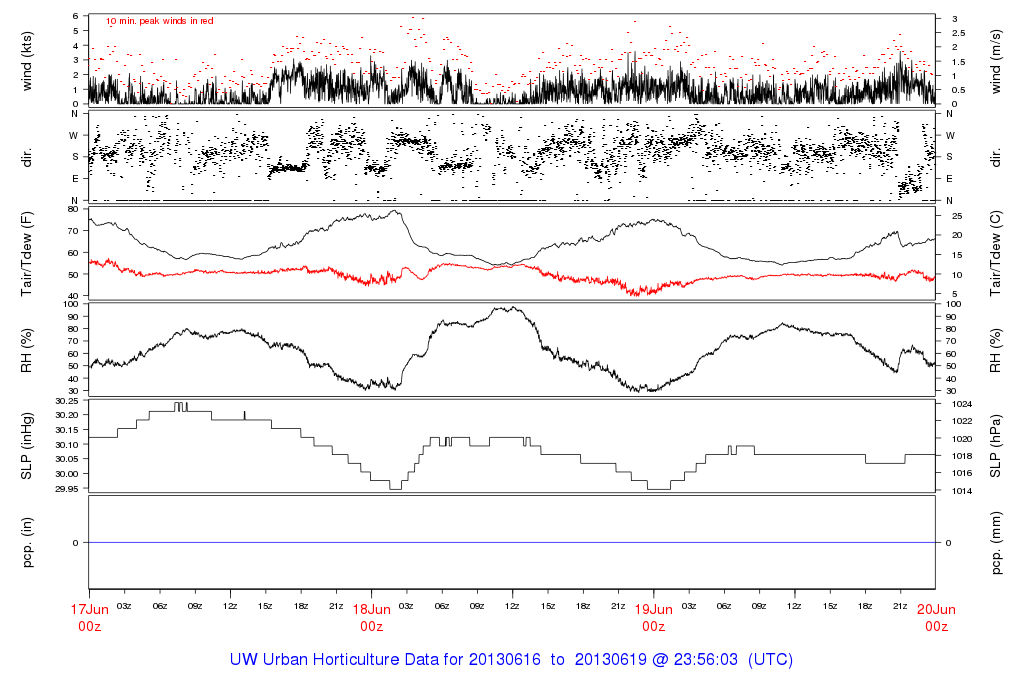The height and width of the screenshot is (700, 1024).
Task: Click the '10 min. peak winds in red' note
Action: coord(160,21)
